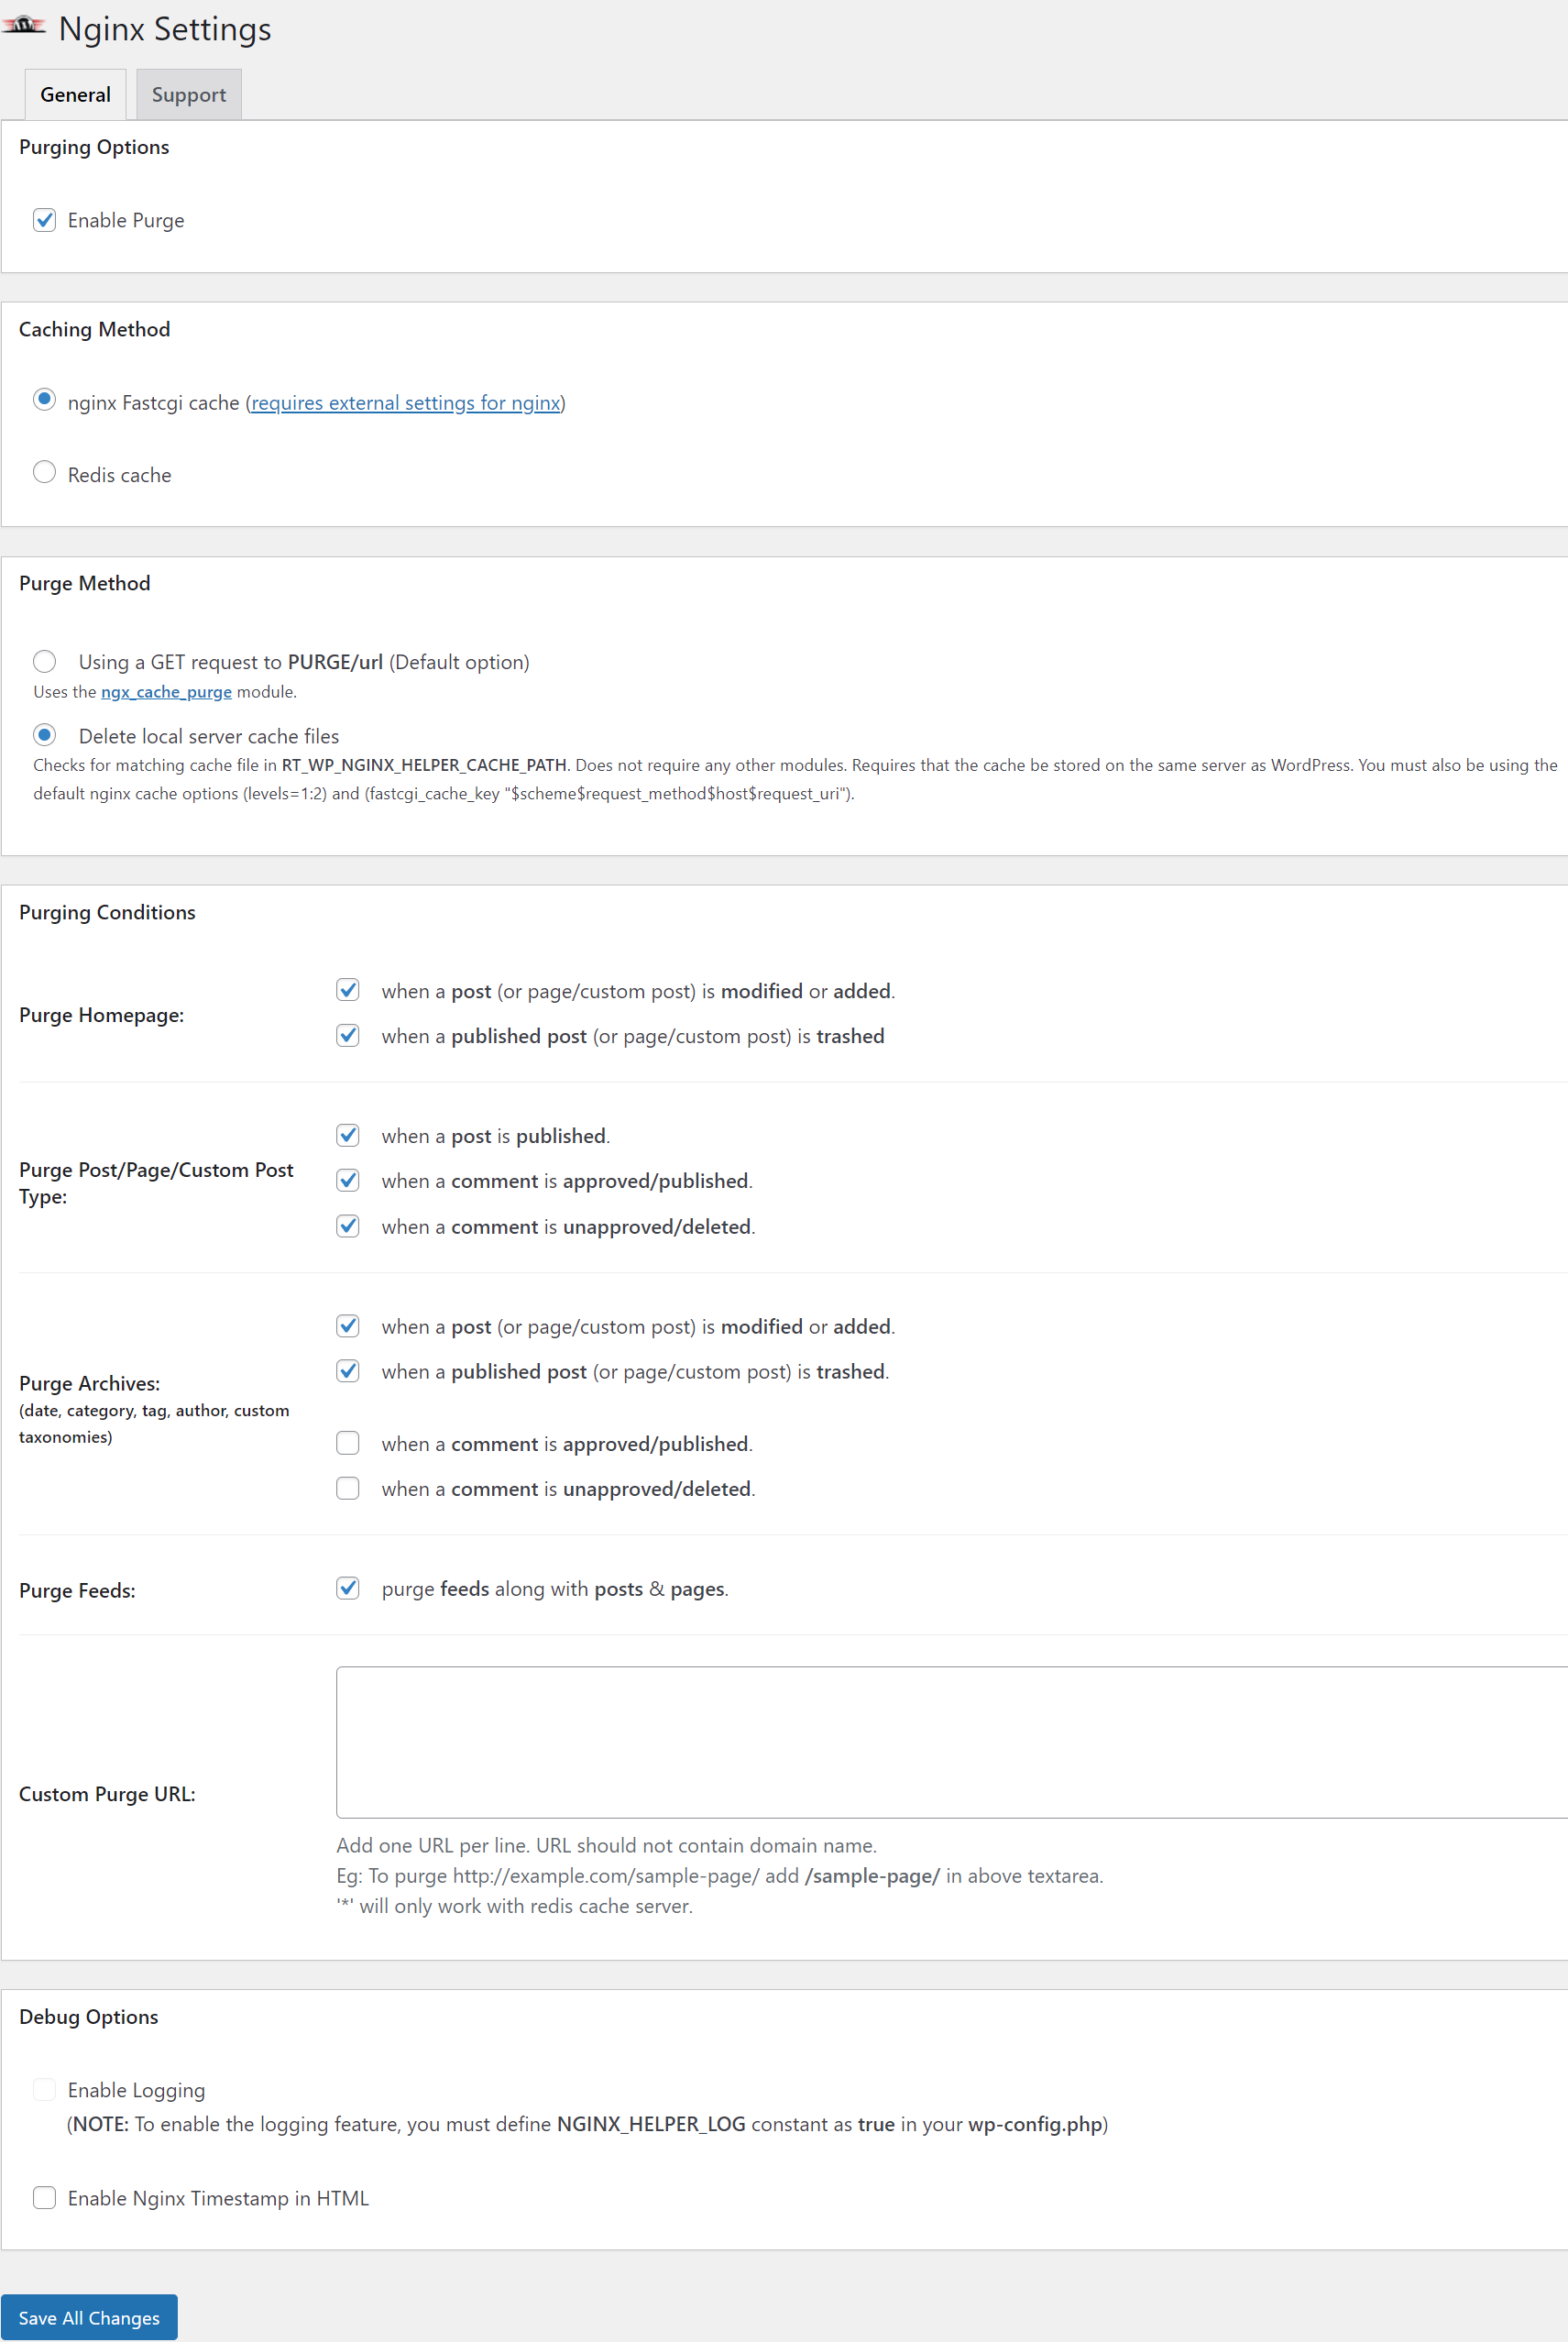Screen dimensions: 1568x2342
Task: Choose Redis cache as caching method
Action: click(x=44, y=472)
